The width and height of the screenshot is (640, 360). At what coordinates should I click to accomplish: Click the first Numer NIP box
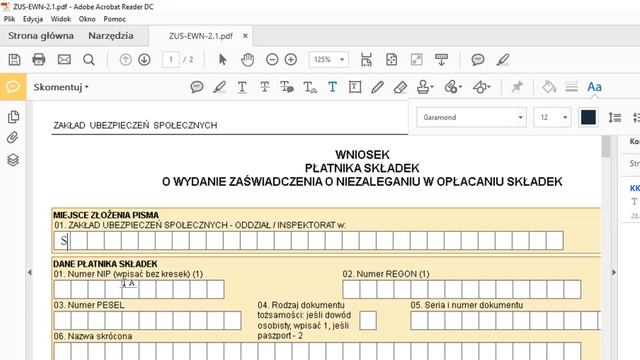coord(62,289)
